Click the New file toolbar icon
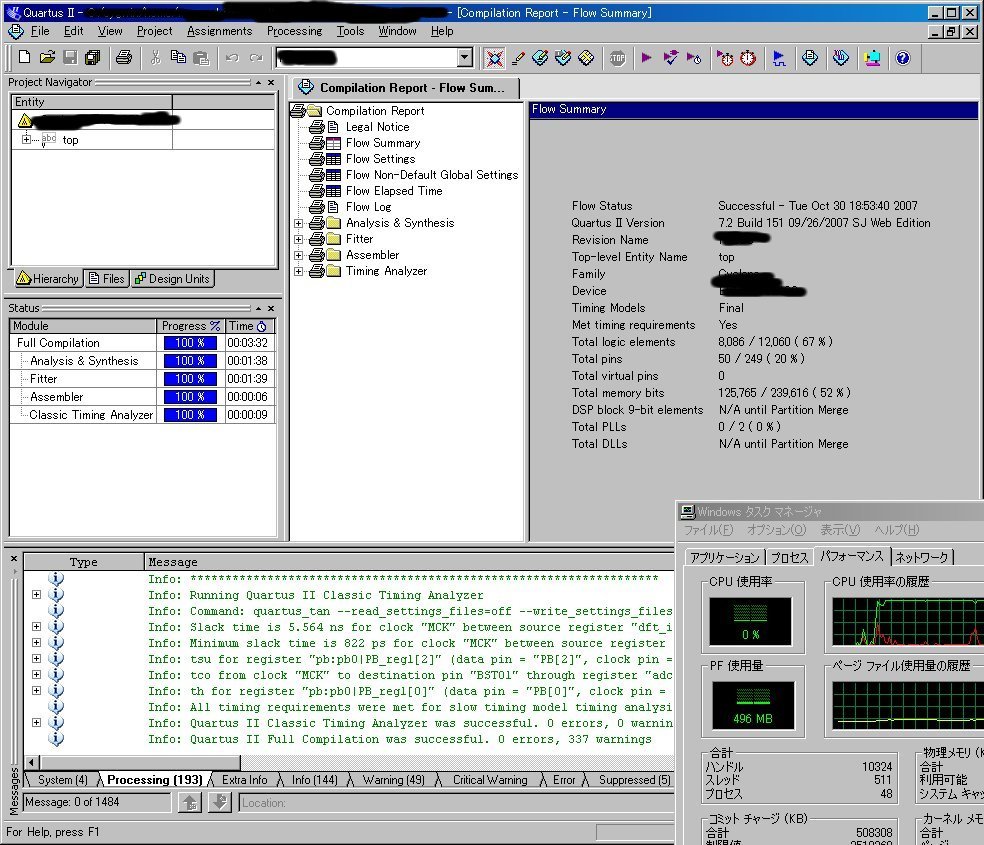The image size is (984, 845). pos(25,58)
